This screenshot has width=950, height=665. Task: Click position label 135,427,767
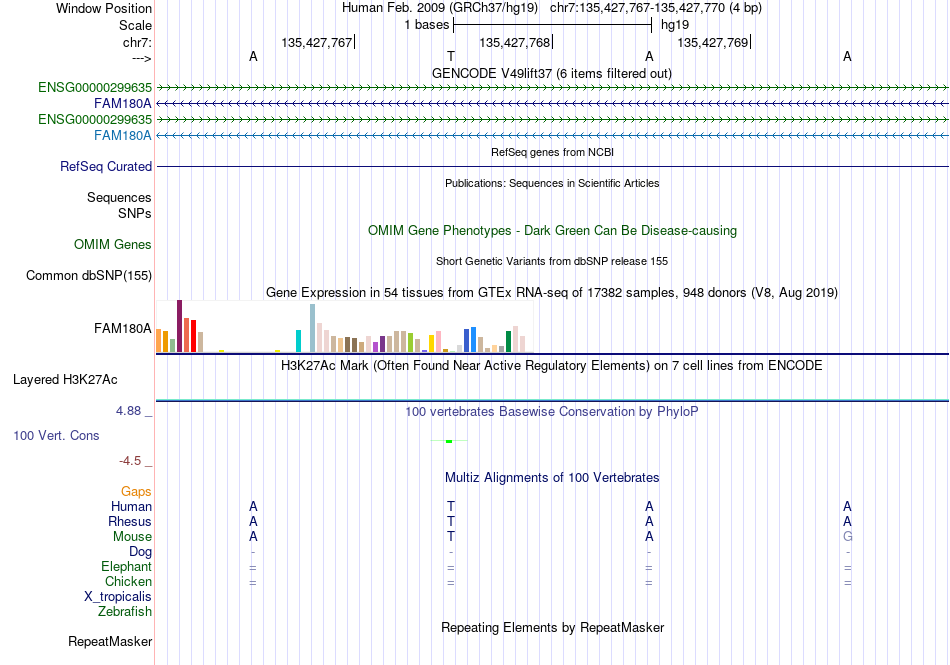[x=317, y=42]
